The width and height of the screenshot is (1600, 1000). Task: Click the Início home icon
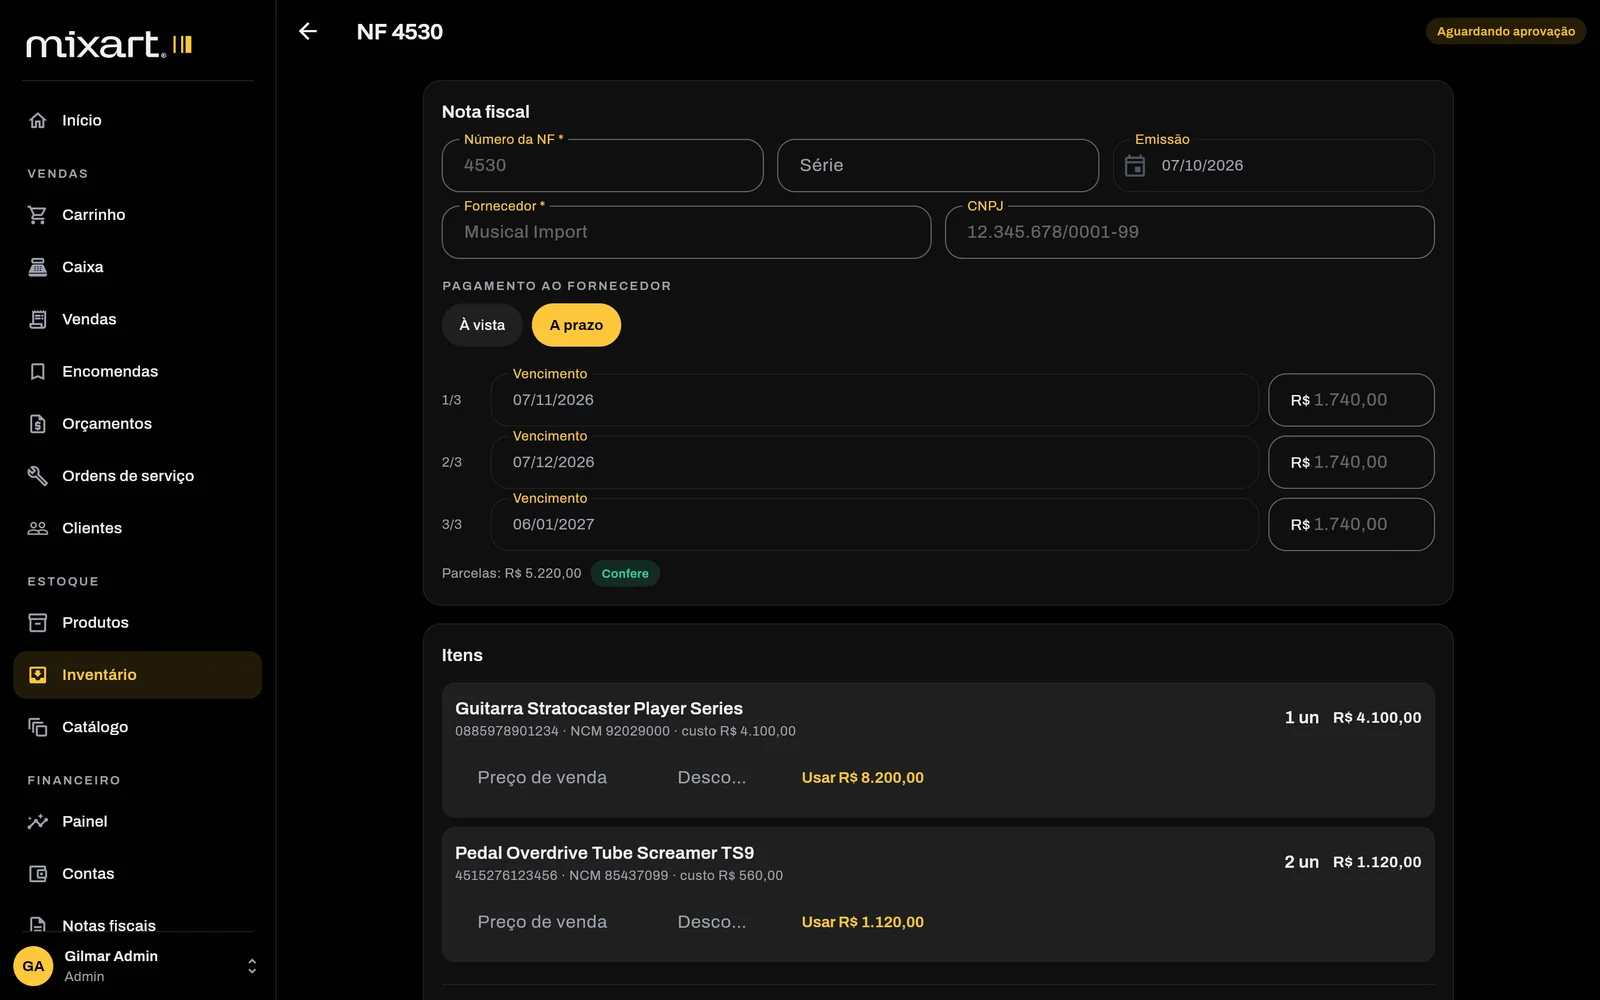[38, 120]
